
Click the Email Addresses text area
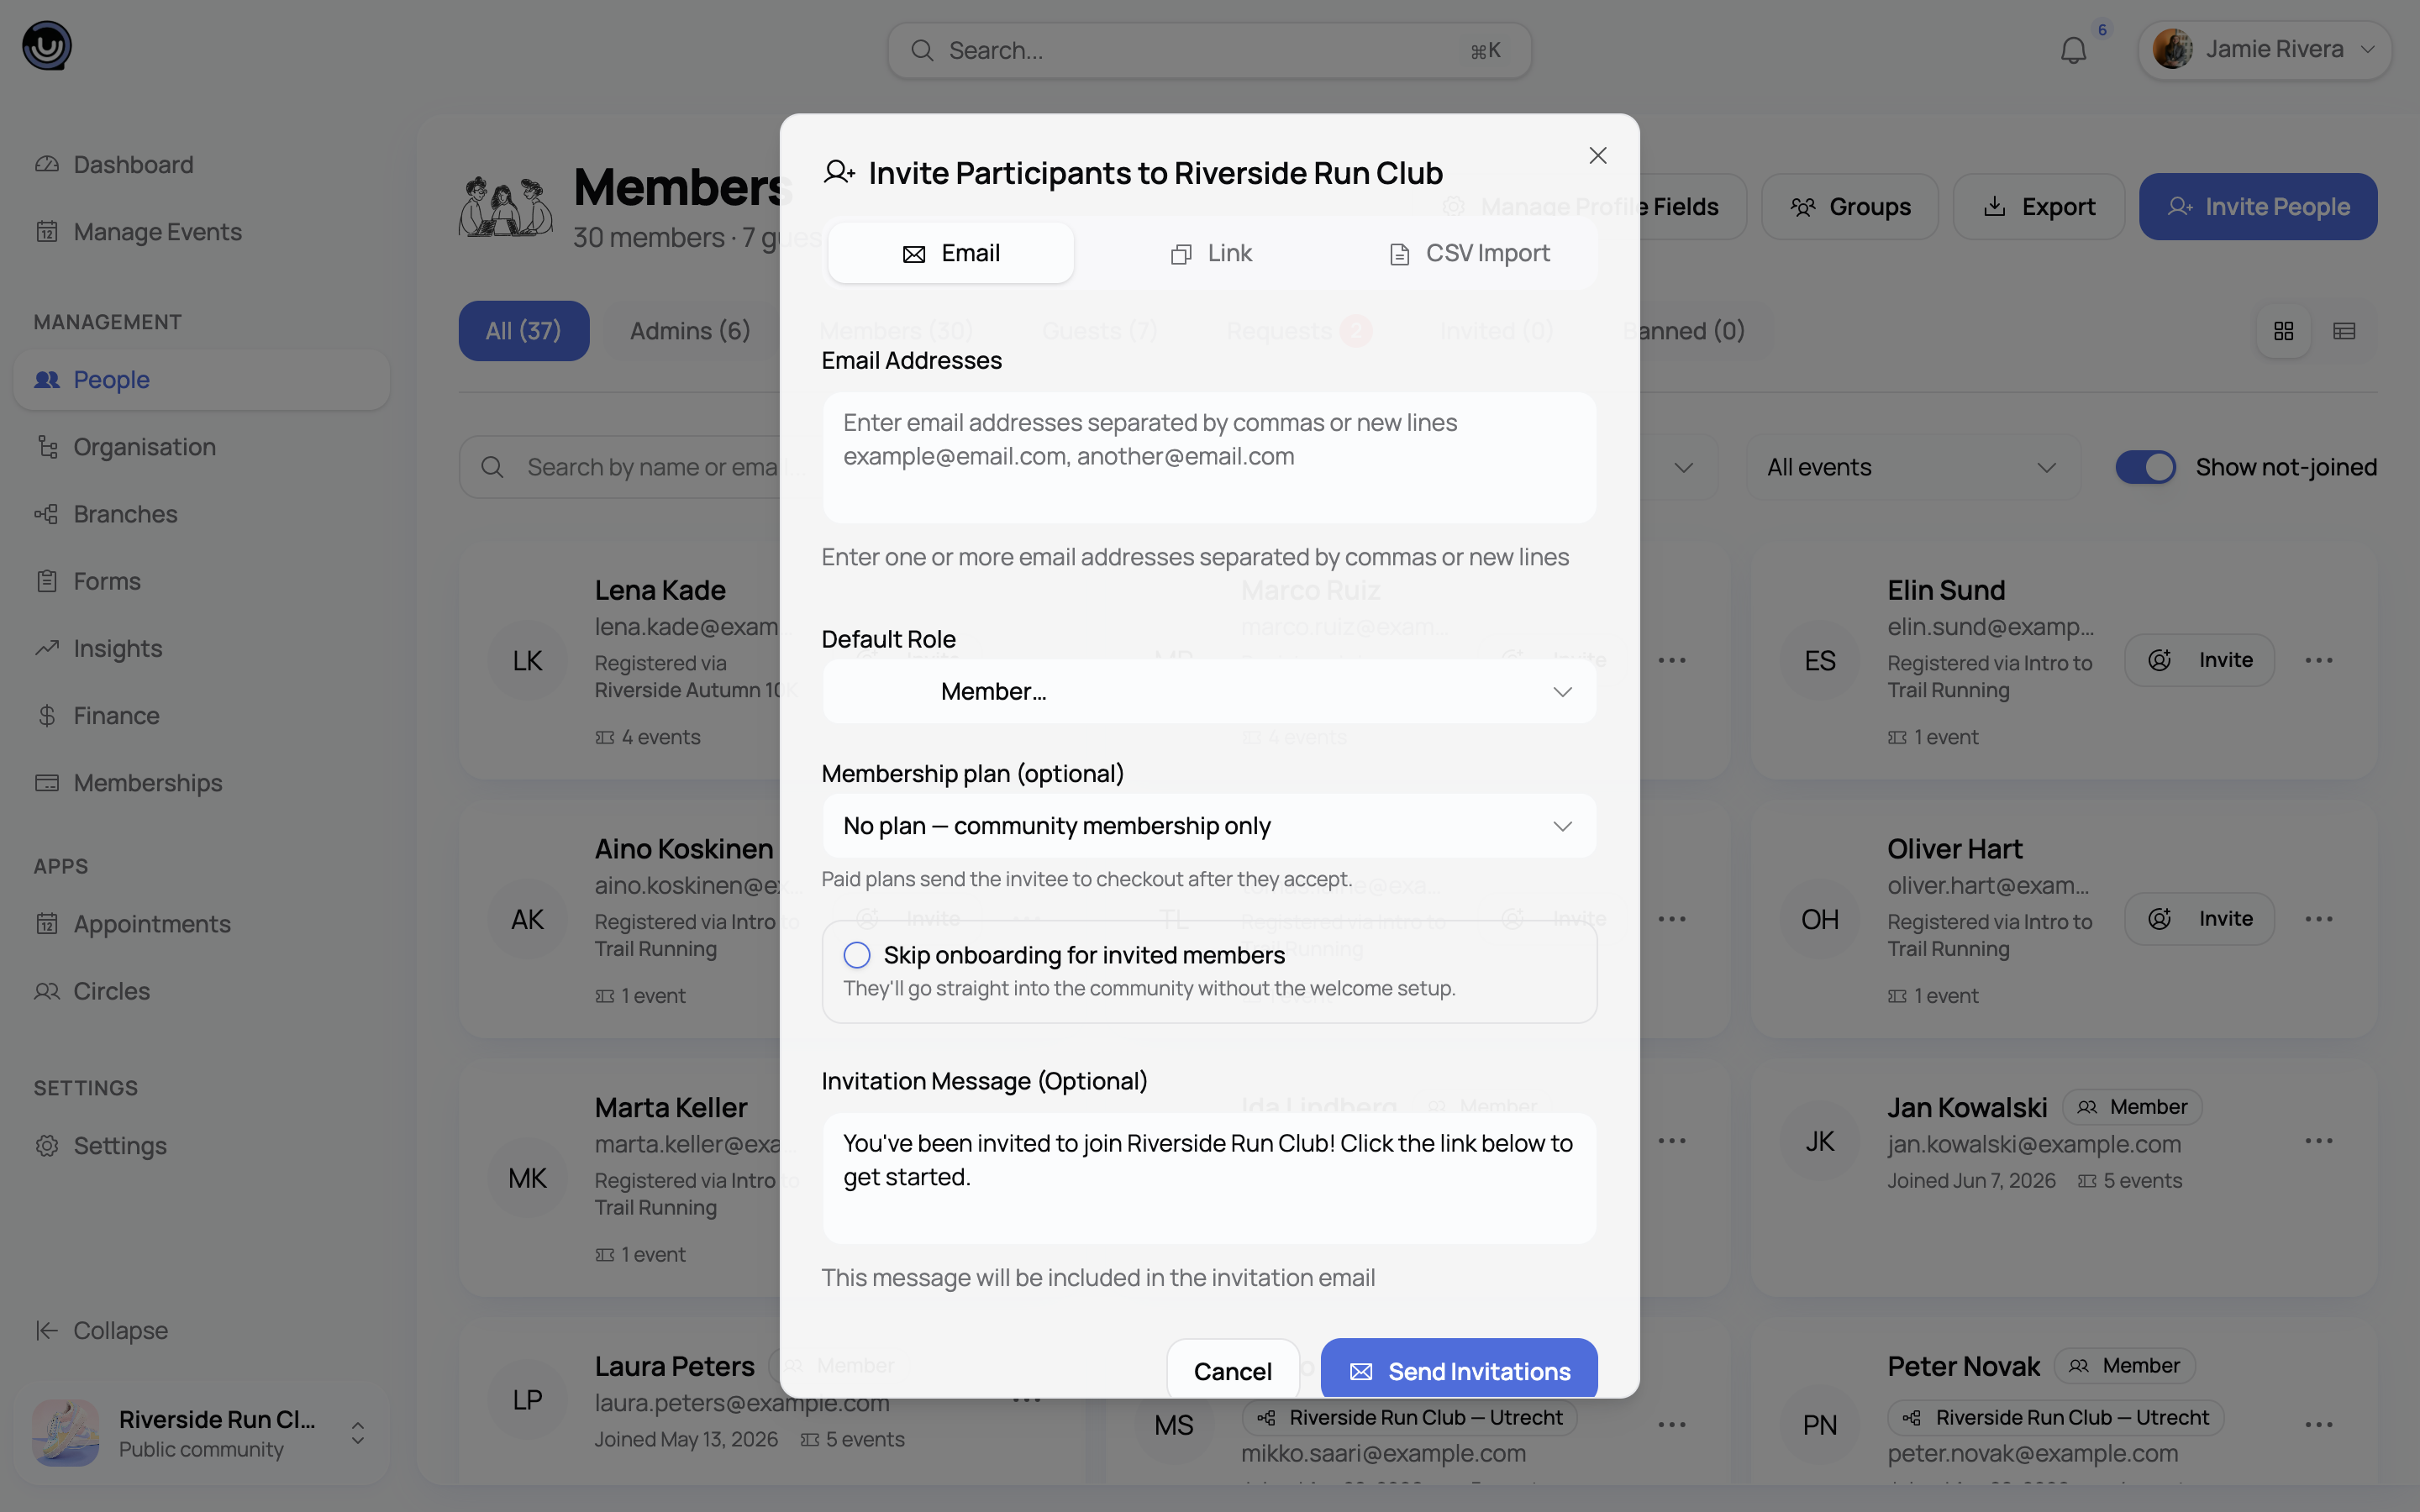coord(1209,457)
